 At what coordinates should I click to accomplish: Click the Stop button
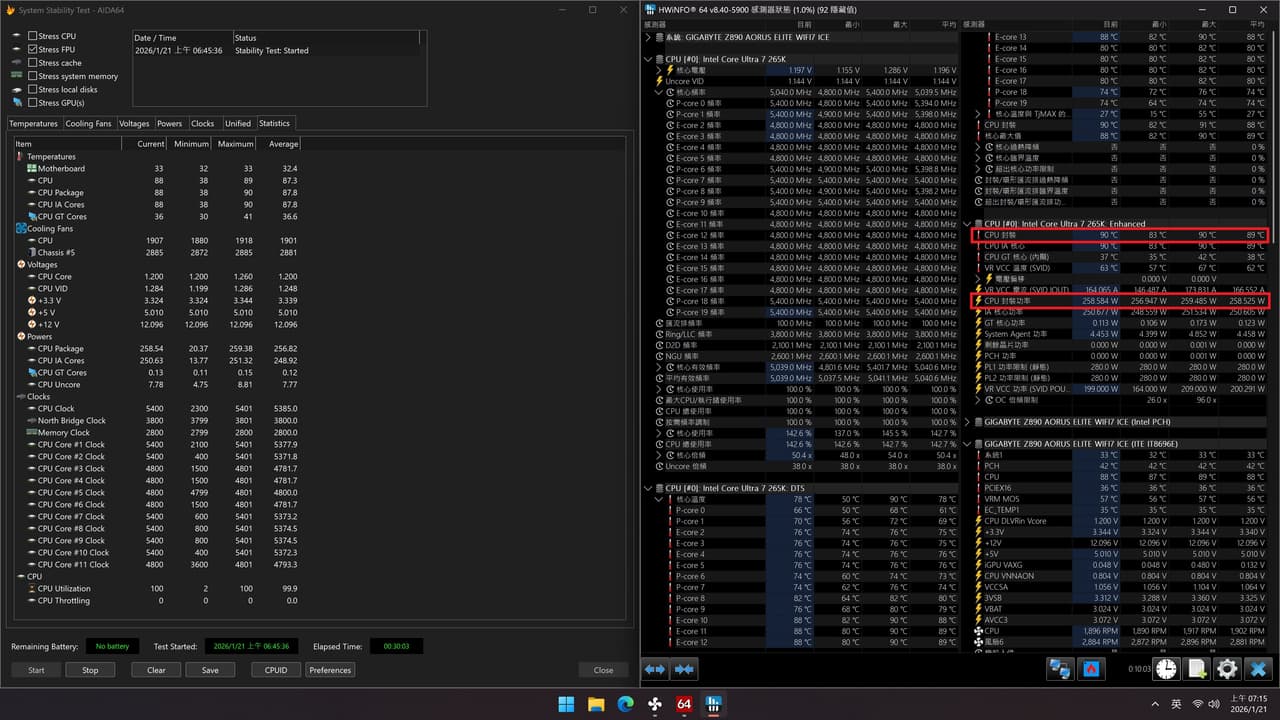click(90, 670)
